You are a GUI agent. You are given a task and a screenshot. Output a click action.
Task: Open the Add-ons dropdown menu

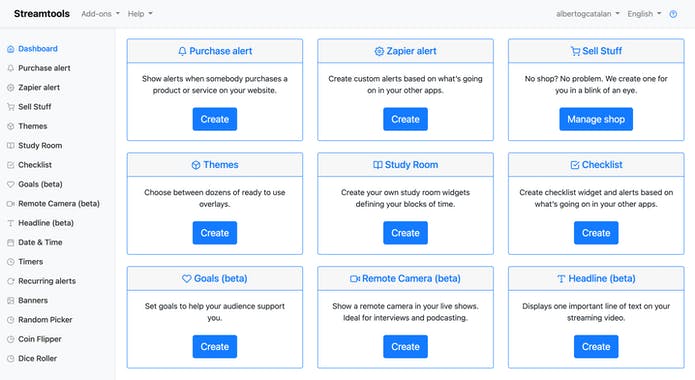click(x=101, y=14)
